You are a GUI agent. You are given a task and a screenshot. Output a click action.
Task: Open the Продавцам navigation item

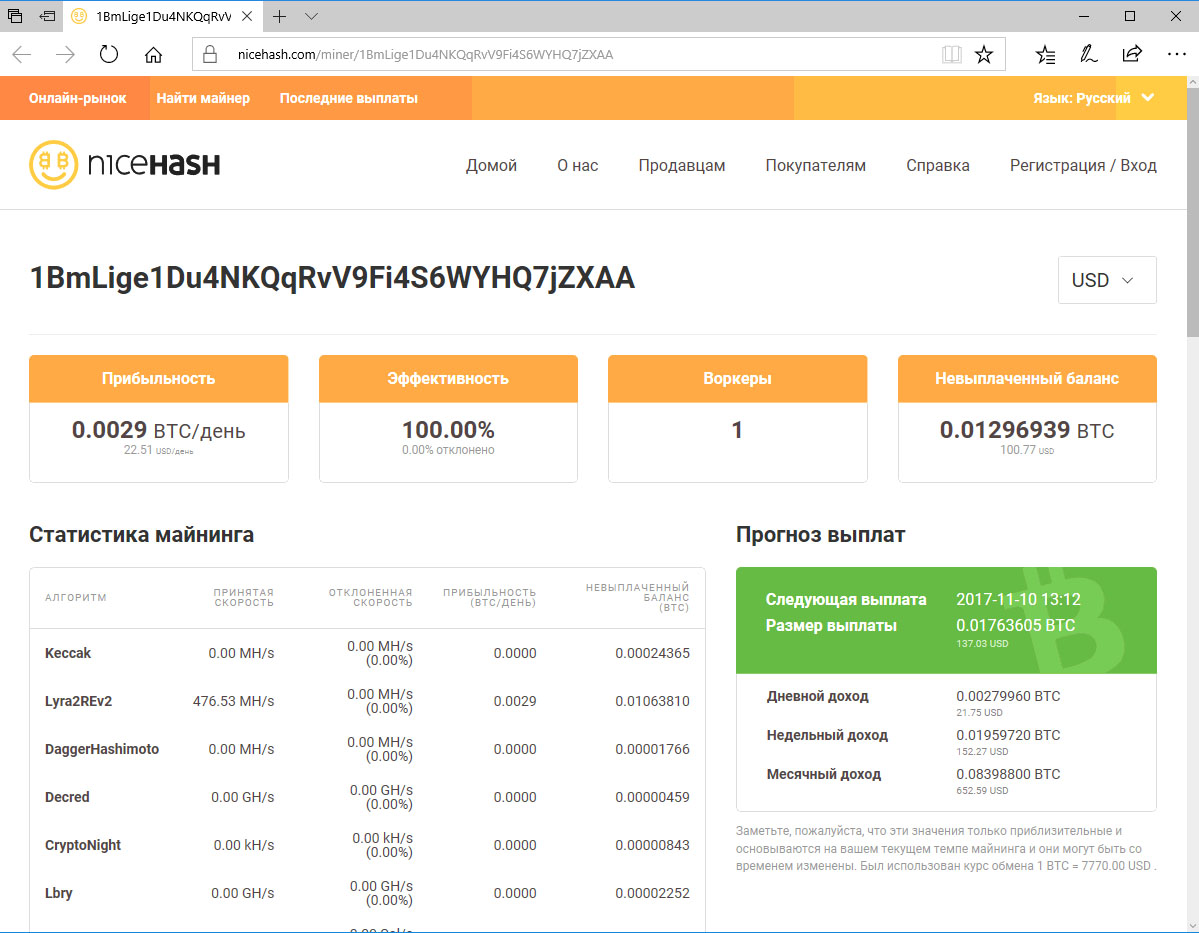[681, 165]
